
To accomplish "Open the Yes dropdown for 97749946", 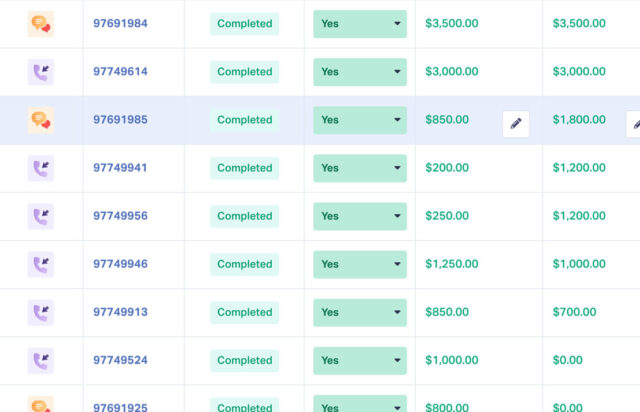I will tap(360, 264).
